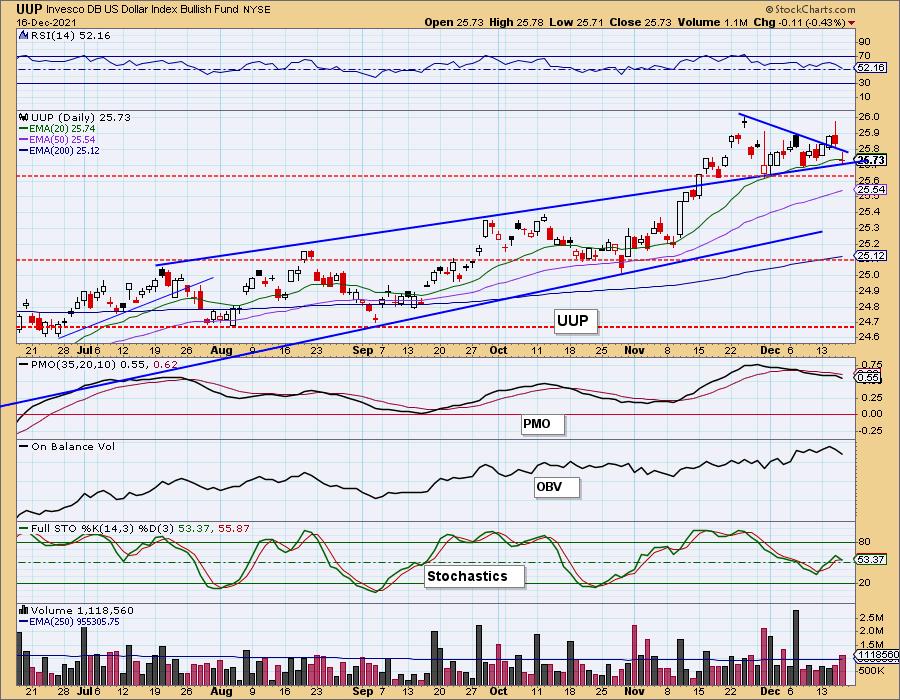Image resolution: width=900 pixels, height=700 pixels.
Task: Open the StockCharts.com copyright link
Action: click(x=809, y=9)
